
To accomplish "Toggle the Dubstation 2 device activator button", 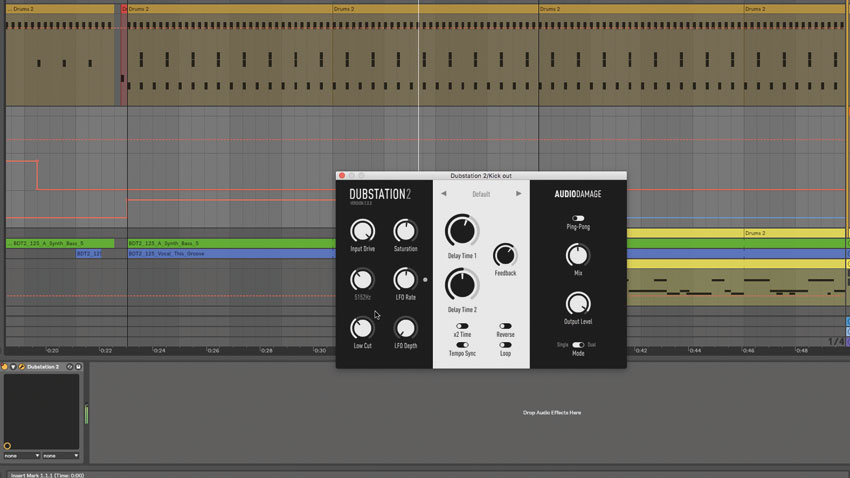I will click(x=4, y=367).
